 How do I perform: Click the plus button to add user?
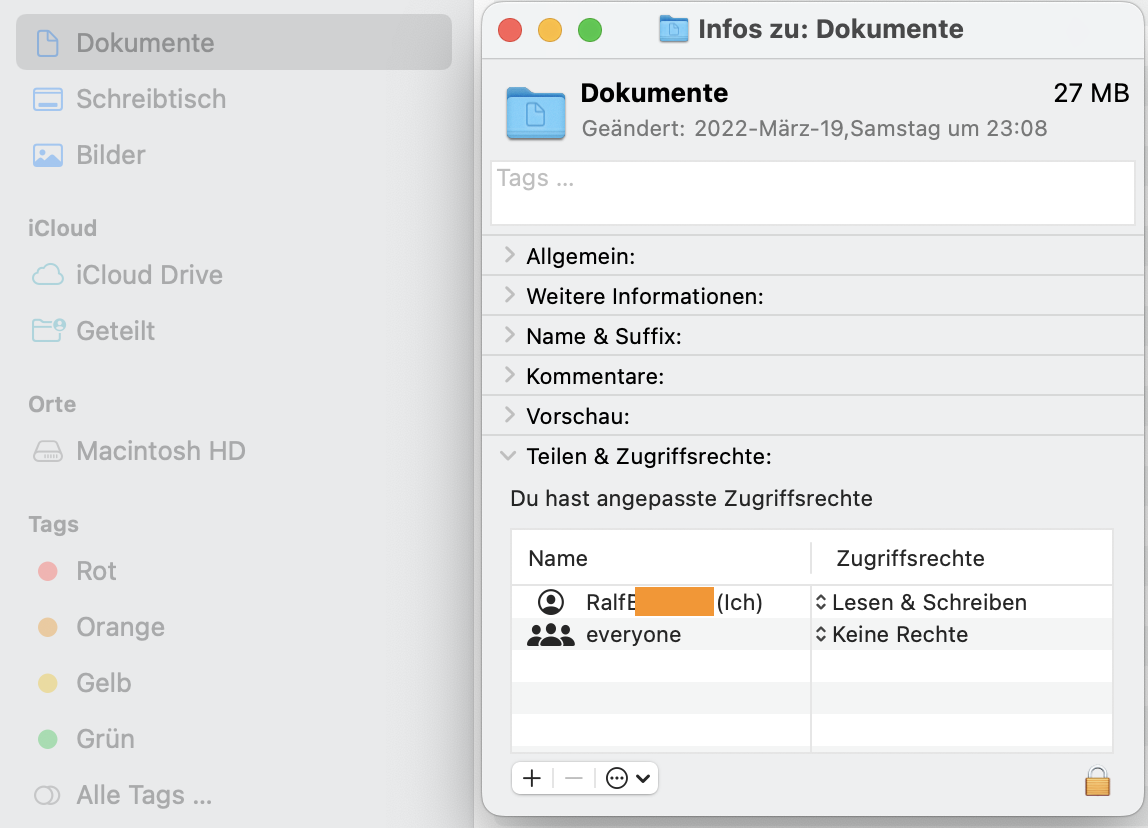click(x=532, y=778)
